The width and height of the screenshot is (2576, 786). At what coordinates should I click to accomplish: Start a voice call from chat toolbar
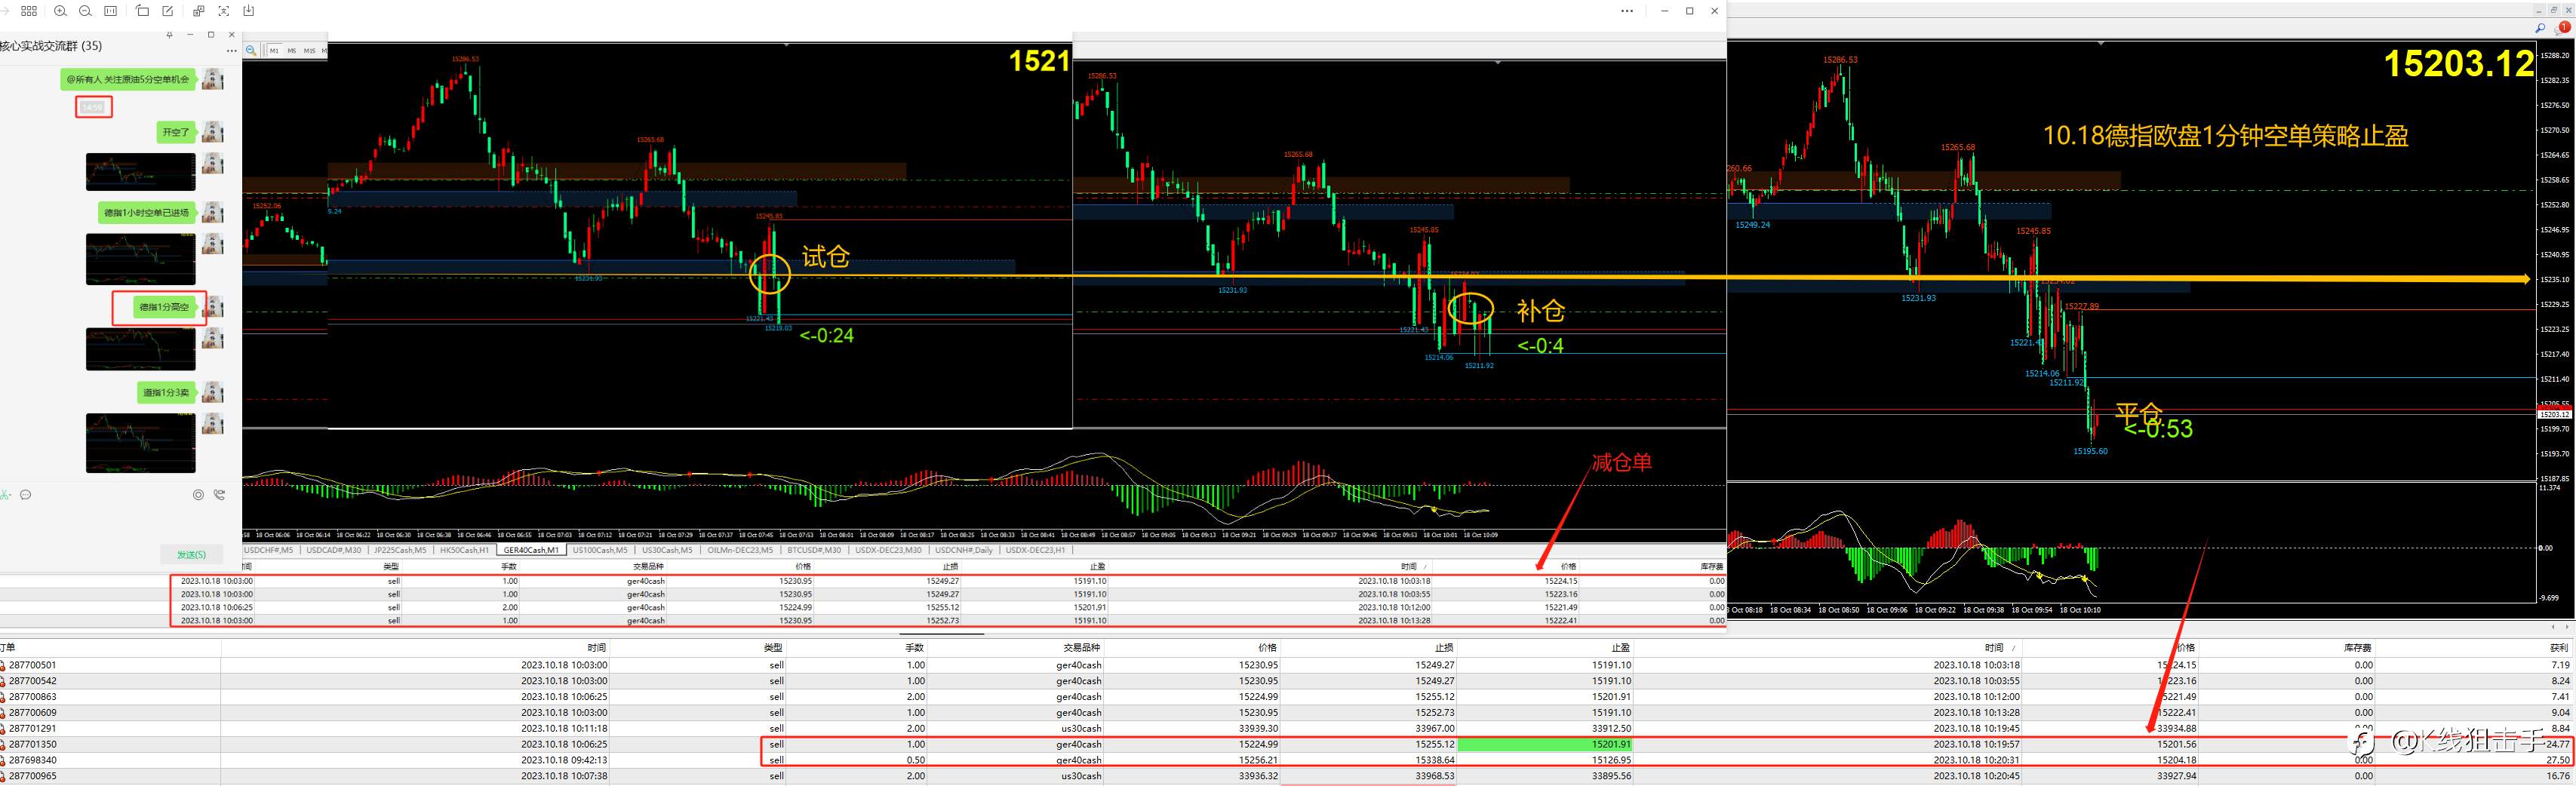(x=219, y=494)
